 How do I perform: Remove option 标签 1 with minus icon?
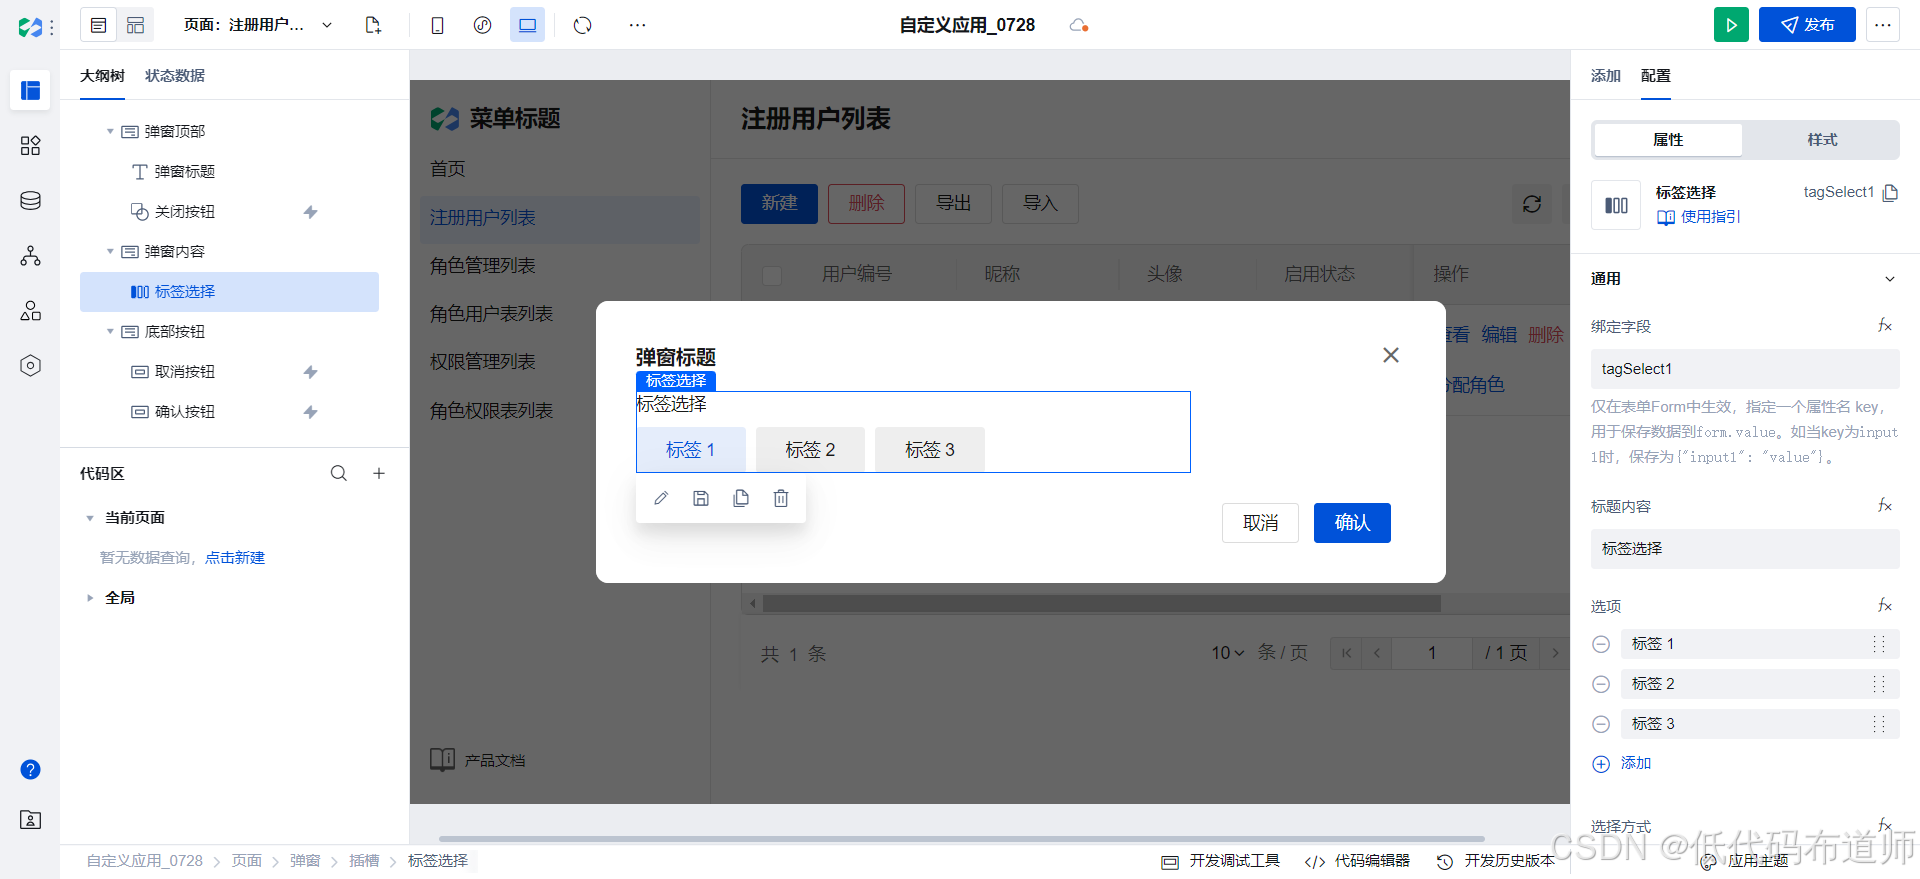point(1601,644)
